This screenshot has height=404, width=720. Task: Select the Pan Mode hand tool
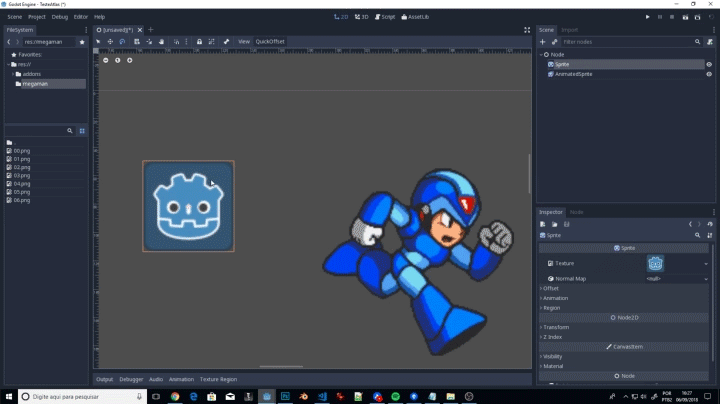click(162, 42)
